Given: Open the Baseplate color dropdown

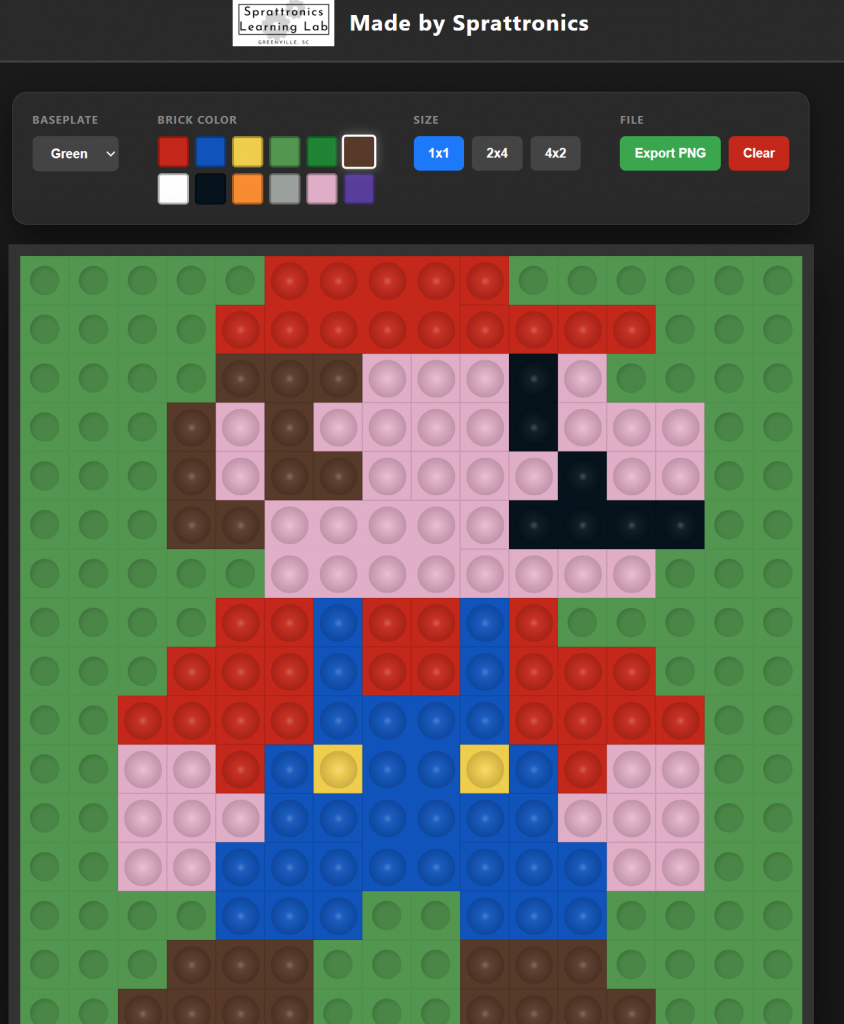Looking at the screenshot, I should tap(76, 154).
